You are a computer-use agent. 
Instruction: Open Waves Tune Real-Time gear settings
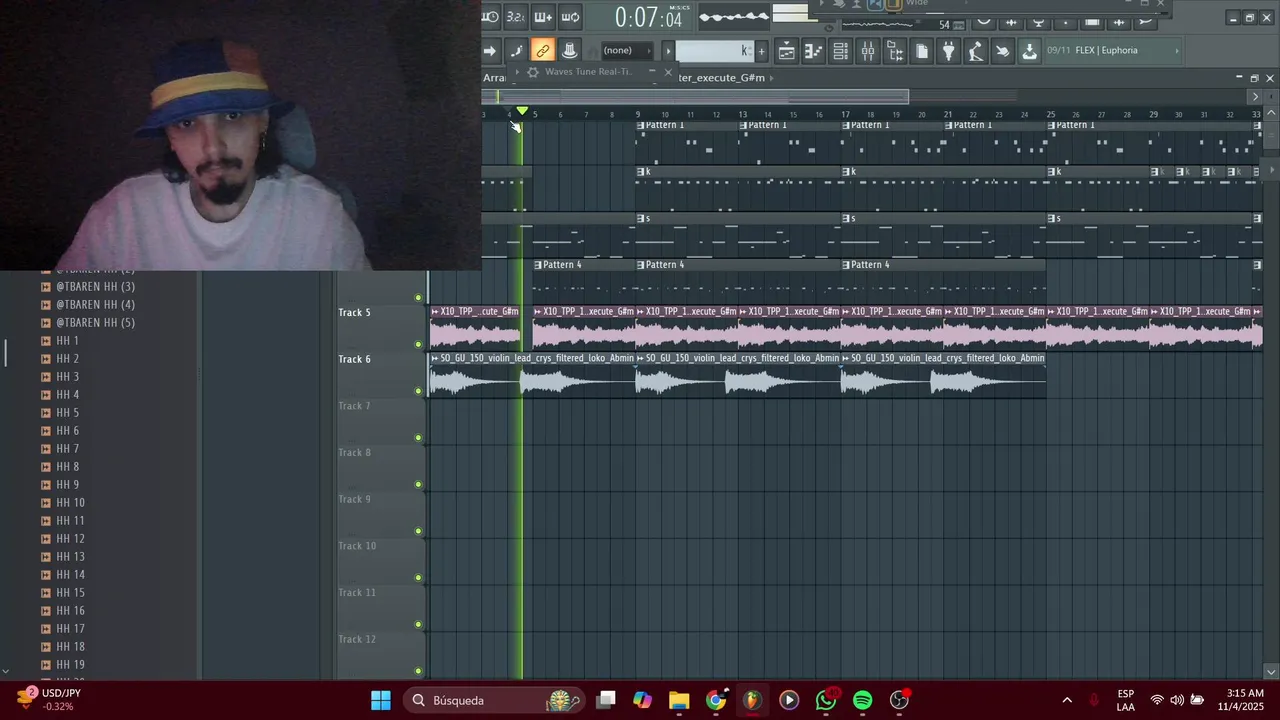coord(533,72)
